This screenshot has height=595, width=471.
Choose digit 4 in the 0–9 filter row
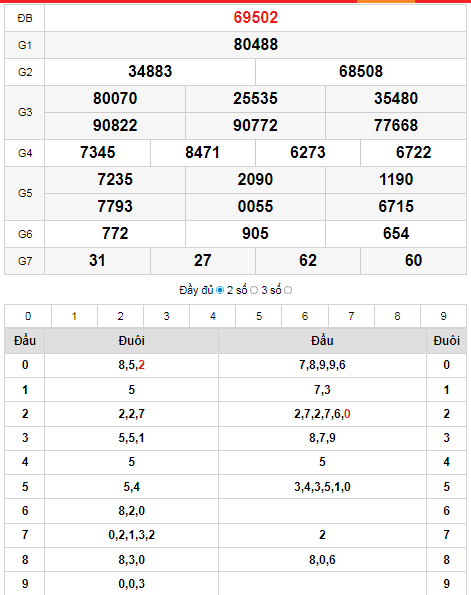click(213, 316)
